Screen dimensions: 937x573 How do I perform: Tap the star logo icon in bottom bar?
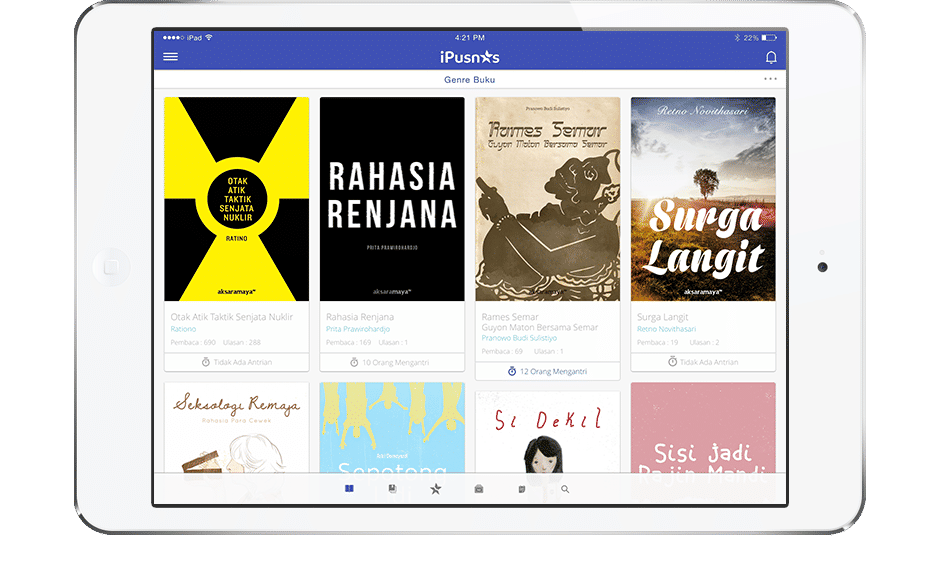tap(436, 489)
